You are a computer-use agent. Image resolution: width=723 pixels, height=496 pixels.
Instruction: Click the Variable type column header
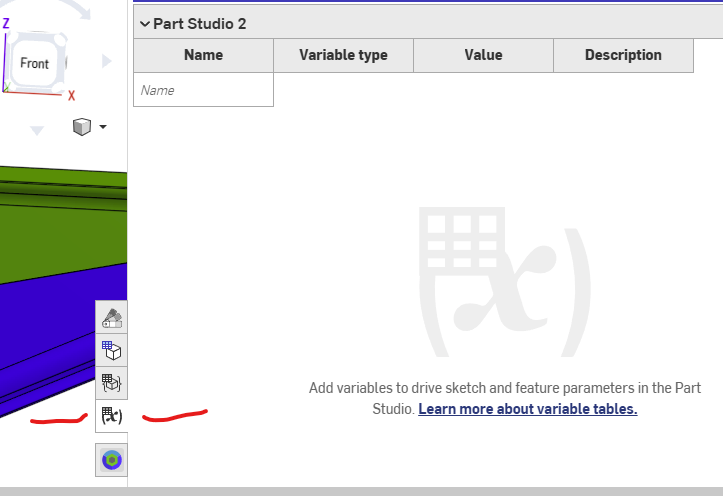[344, 55]
